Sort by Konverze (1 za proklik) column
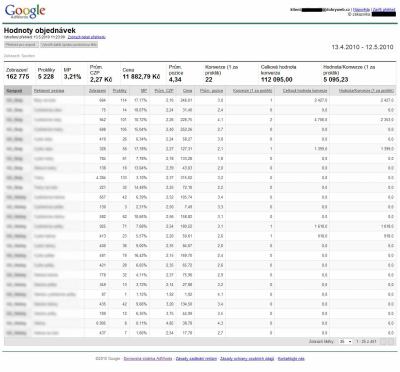This screenshot has height=372, width=400. [x=252, y=91]
